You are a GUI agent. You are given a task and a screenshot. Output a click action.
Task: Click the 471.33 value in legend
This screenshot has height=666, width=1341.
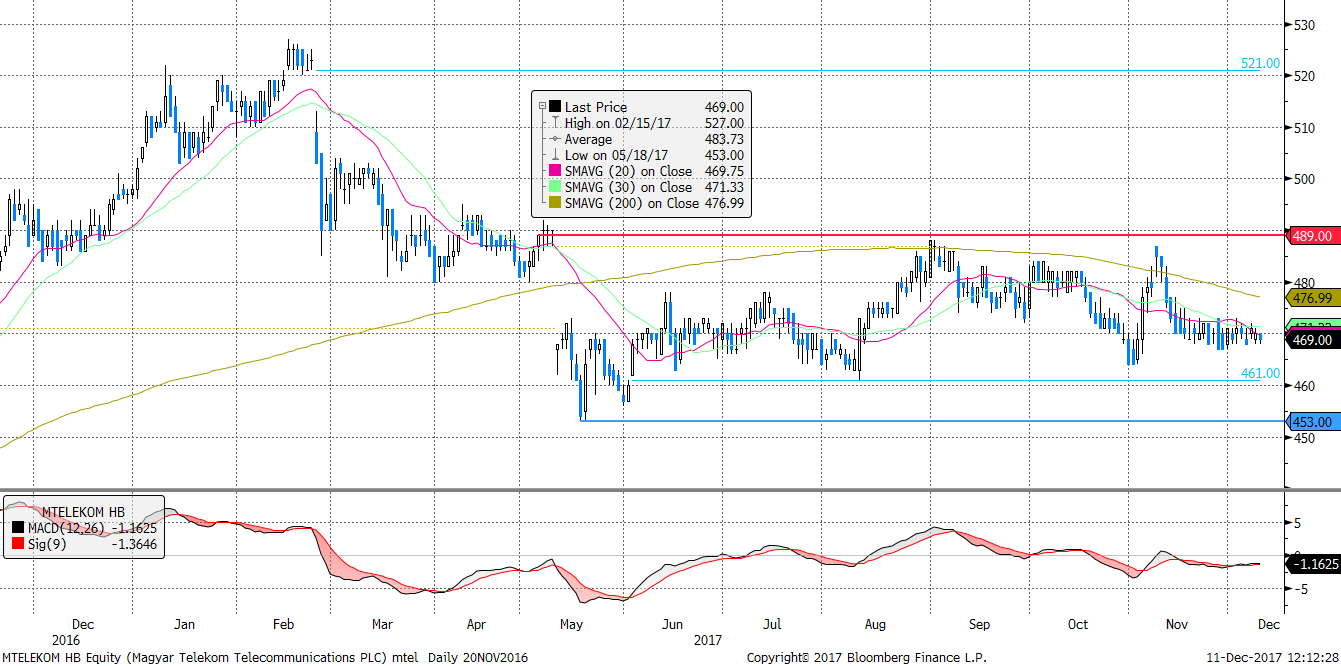724,187
